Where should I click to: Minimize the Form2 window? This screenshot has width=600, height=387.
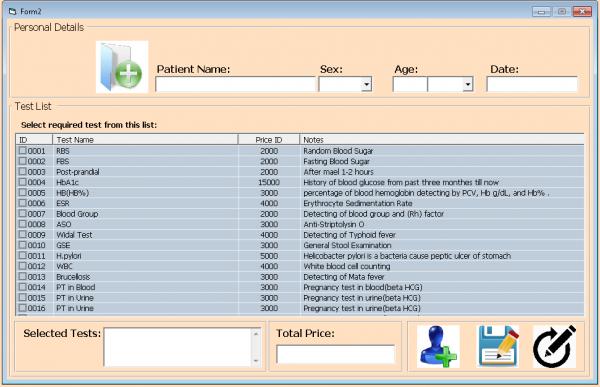[x=541, y=12]
